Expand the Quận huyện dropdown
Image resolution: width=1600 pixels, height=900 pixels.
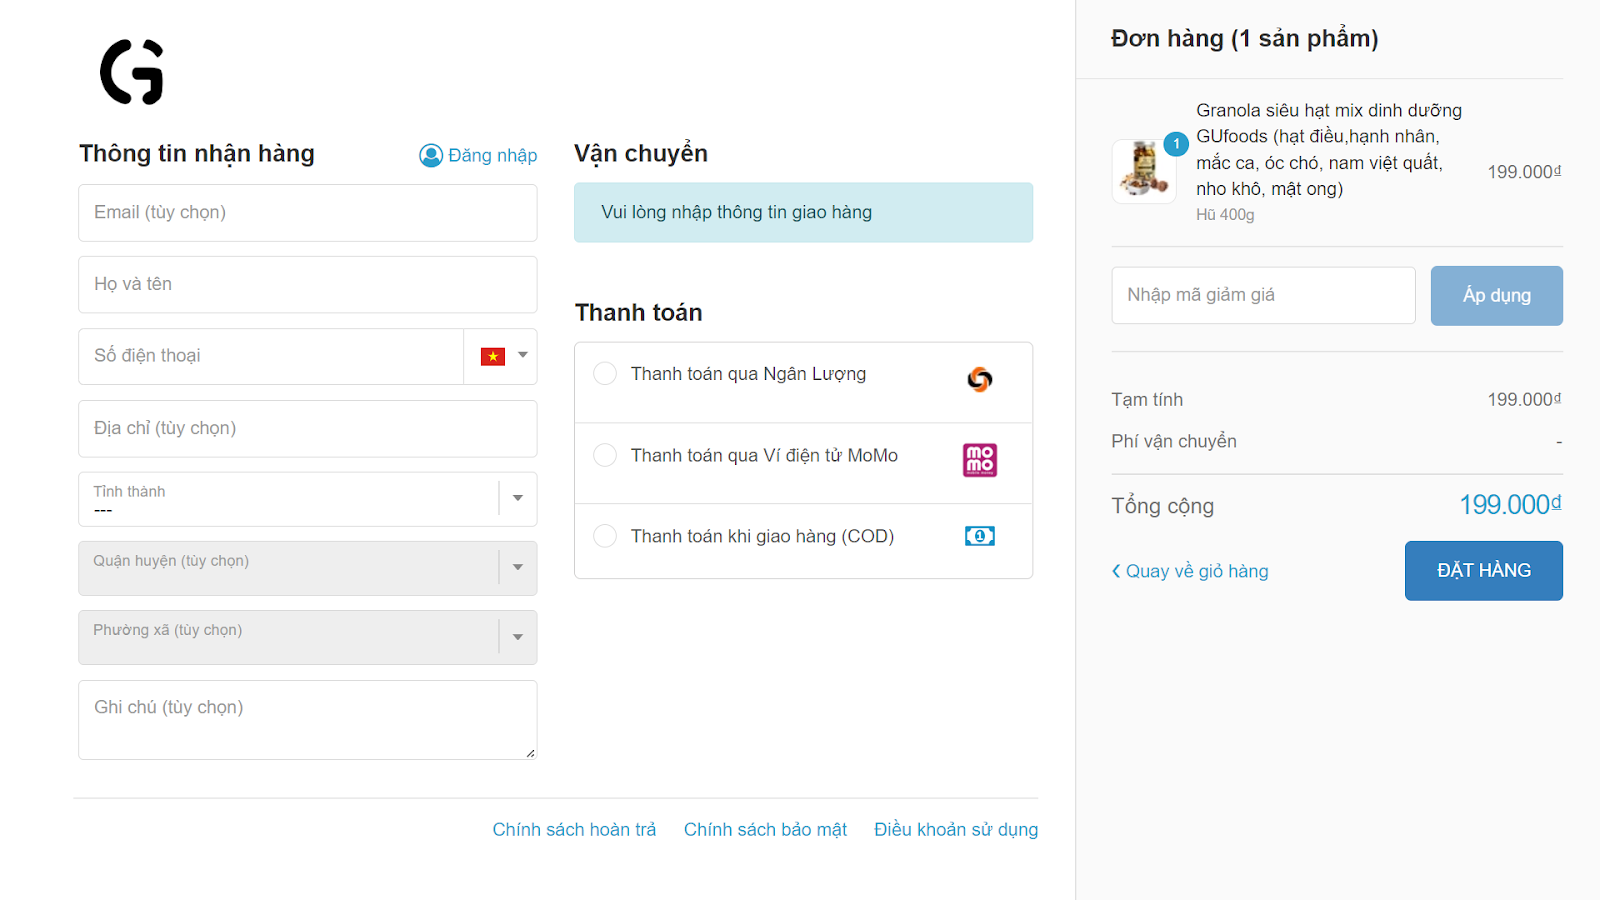[308, 568]
